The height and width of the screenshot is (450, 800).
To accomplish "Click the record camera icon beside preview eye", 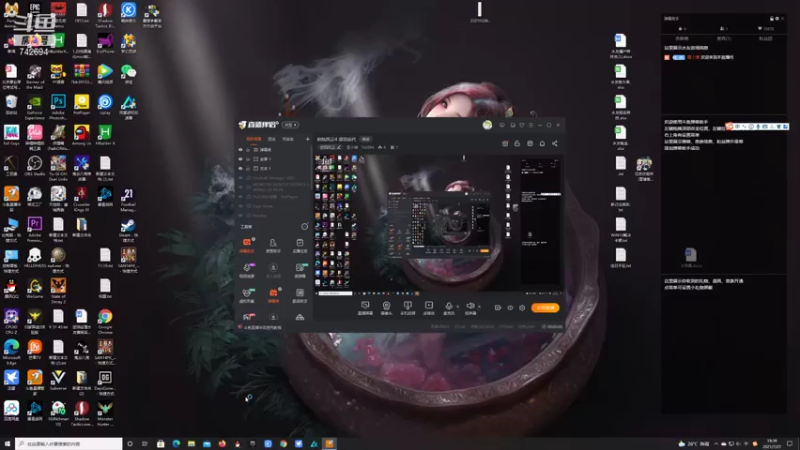I will point(497,308).
